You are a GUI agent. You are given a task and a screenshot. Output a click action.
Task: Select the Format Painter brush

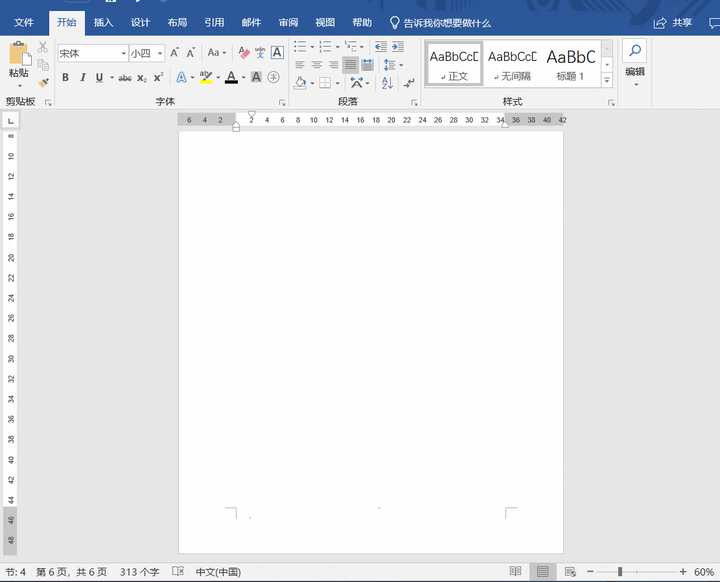coord(43,83)
